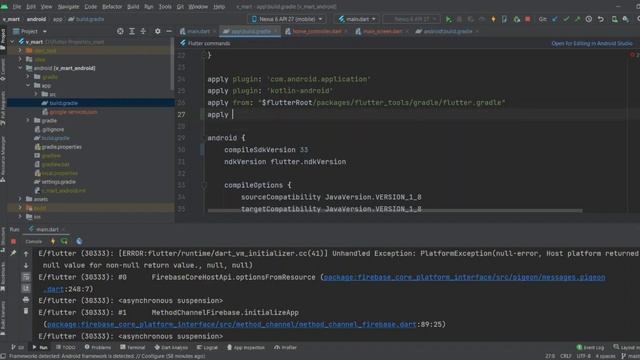Click the Flutter Hot Reload lightning icon in toolbar
This screenshot has width=640, height=360.
click(493, 19)
